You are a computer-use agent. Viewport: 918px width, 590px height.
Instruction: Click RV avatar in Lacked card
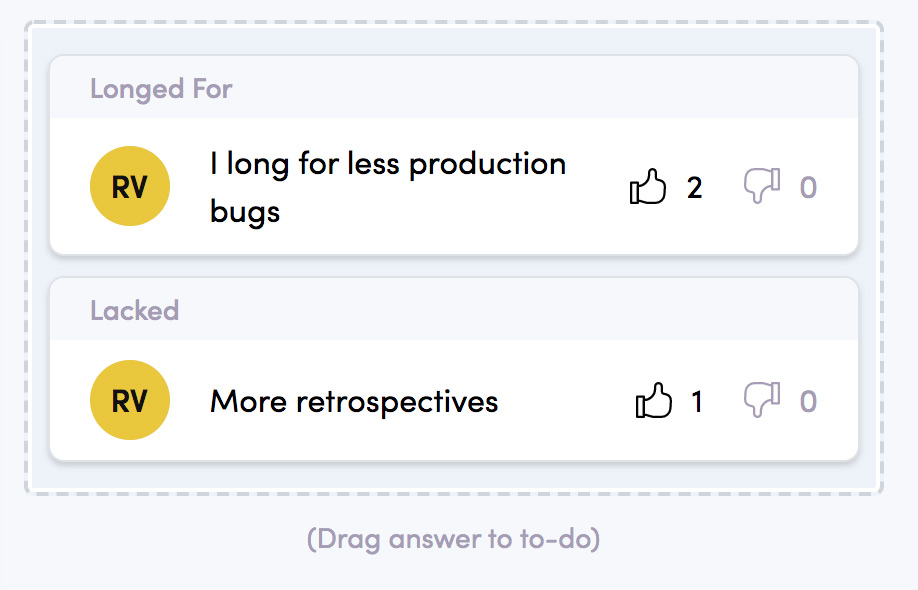[130, 400]
